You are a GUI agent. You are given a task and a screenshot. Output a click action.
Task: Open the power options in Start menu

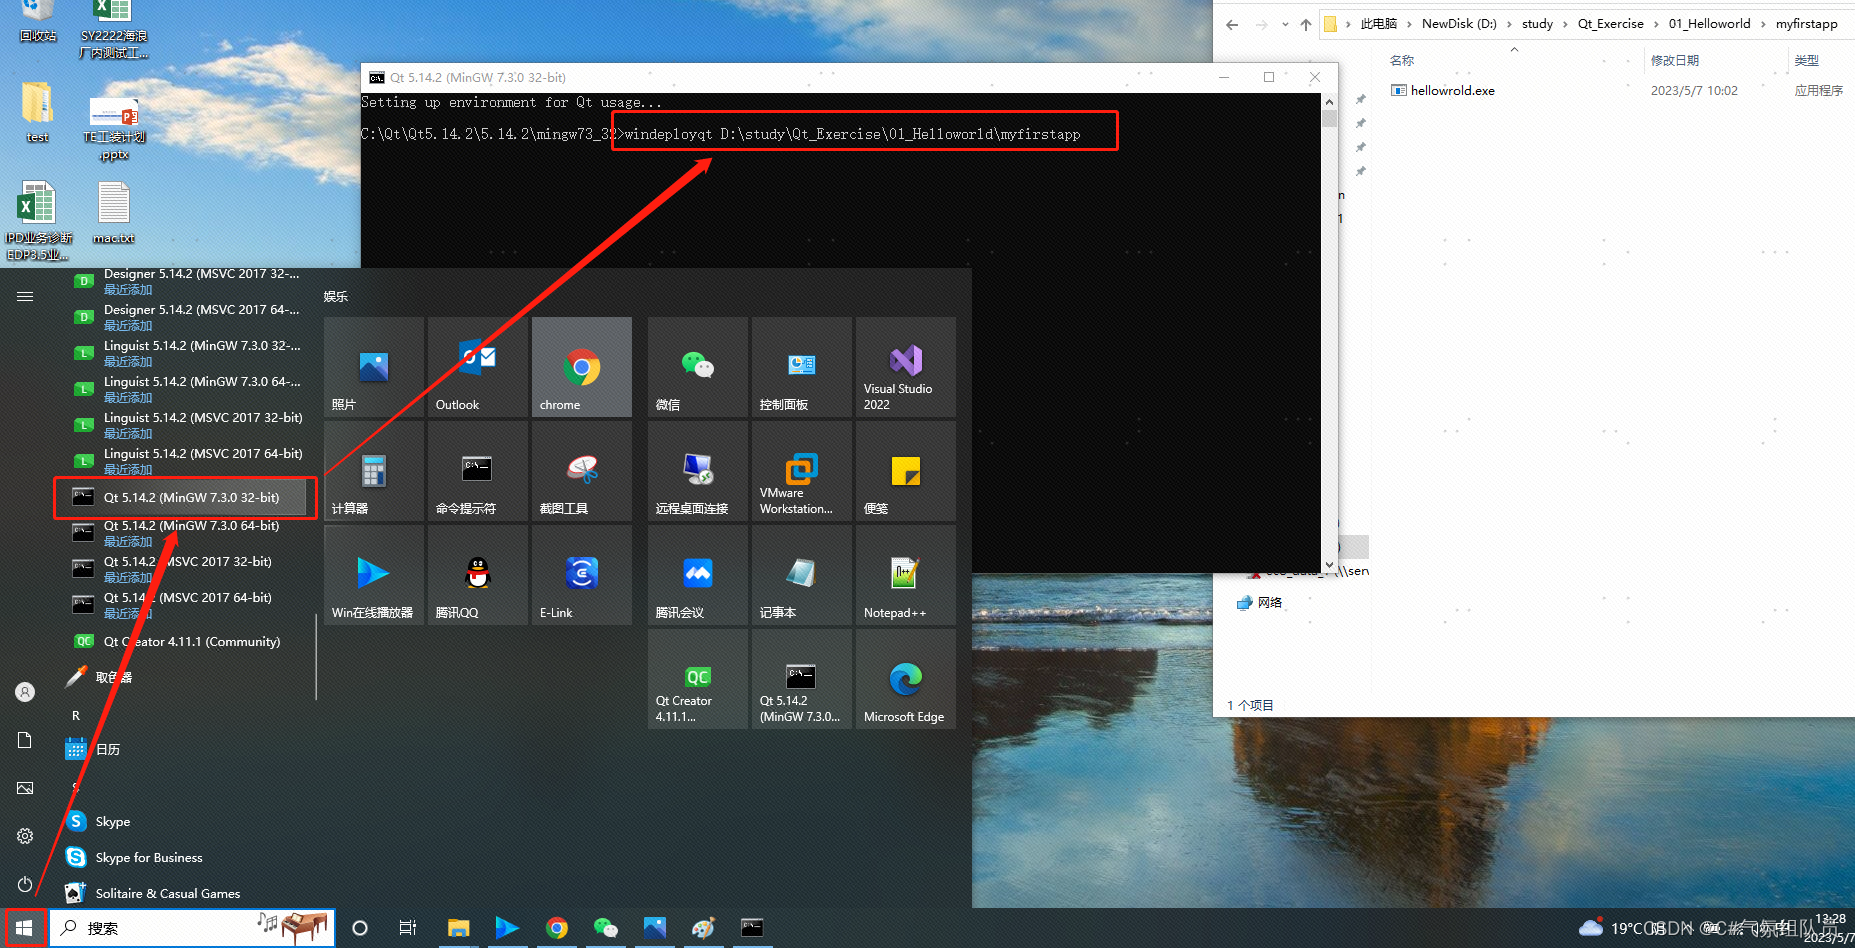pos(25,884)
